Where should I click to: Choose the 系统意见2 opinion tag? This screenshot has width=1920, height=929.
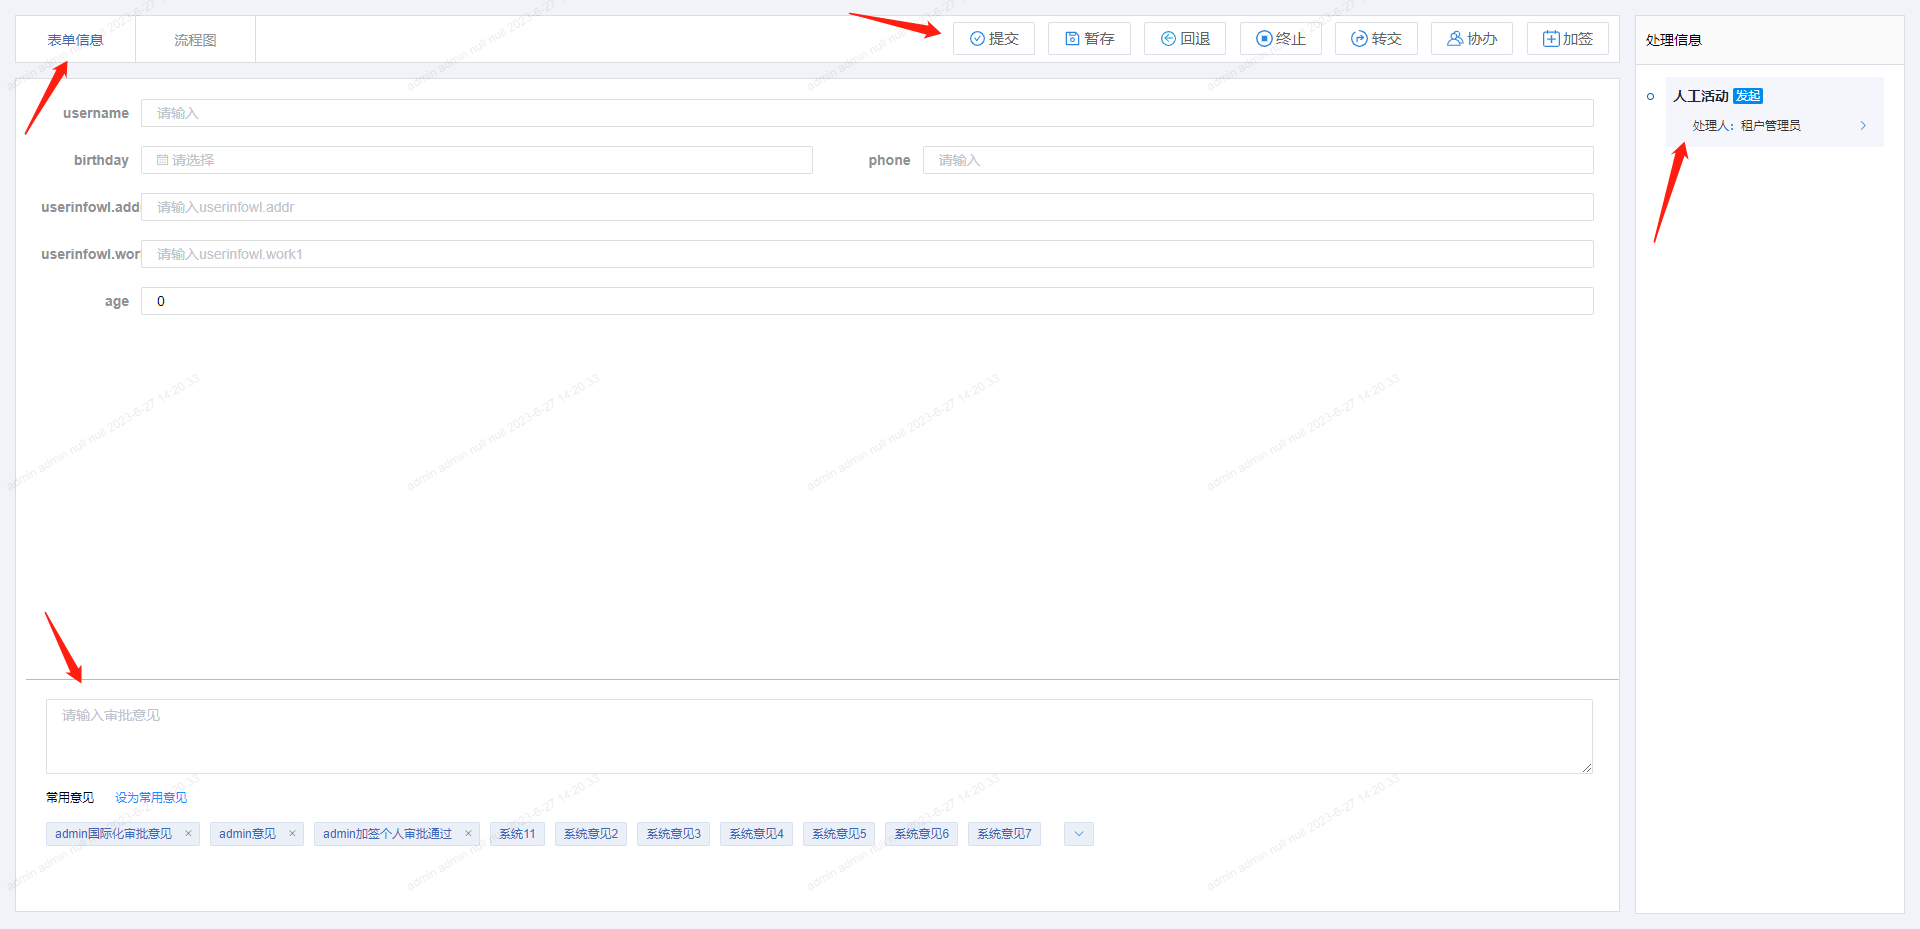pos(590,834)
